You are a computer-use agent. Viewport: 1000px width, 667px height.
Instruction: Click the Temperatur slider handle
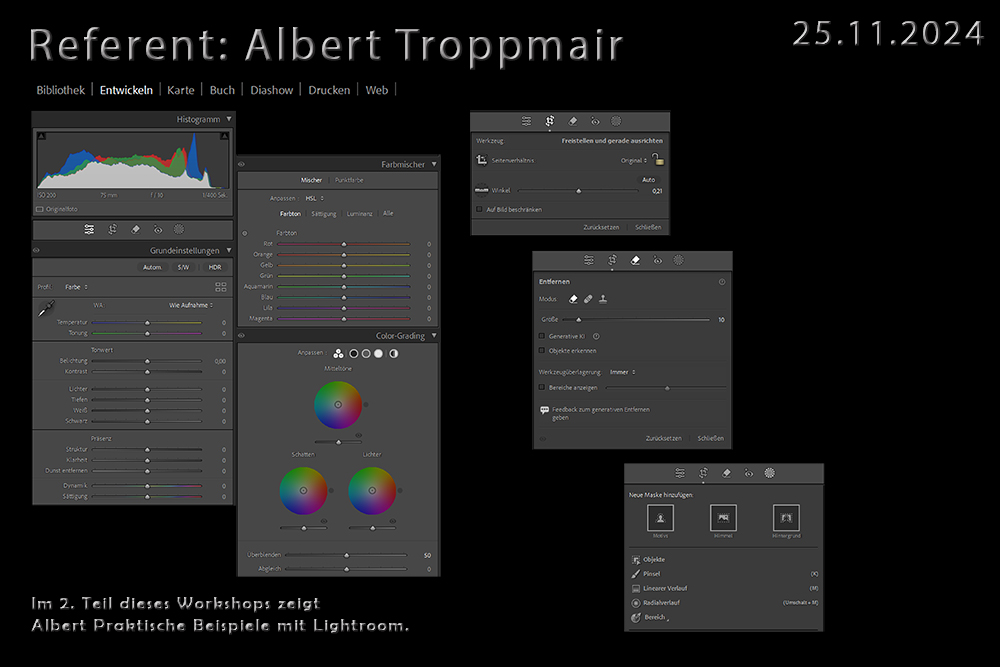click(x=147, y=323)
